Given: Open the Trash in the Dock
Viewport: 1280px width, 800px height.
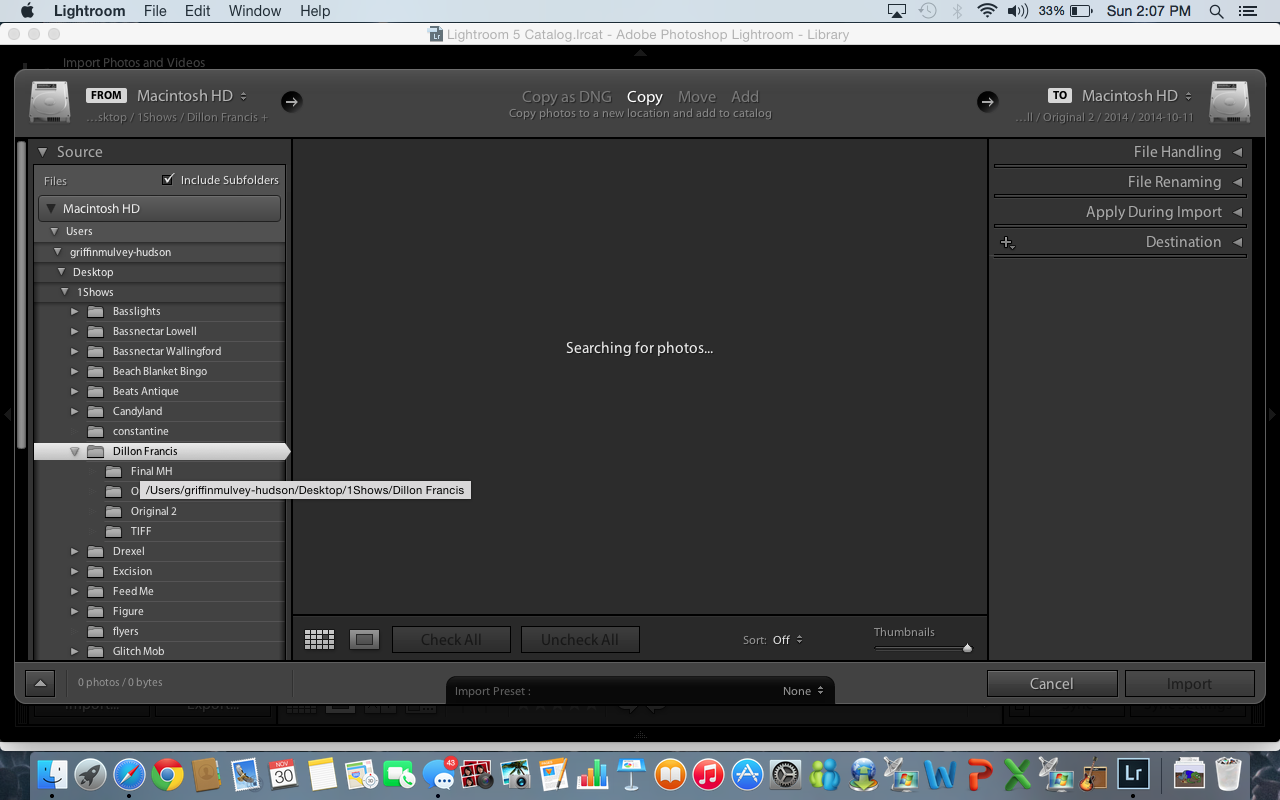Looking at the screenshot, I should point(1228,774).
